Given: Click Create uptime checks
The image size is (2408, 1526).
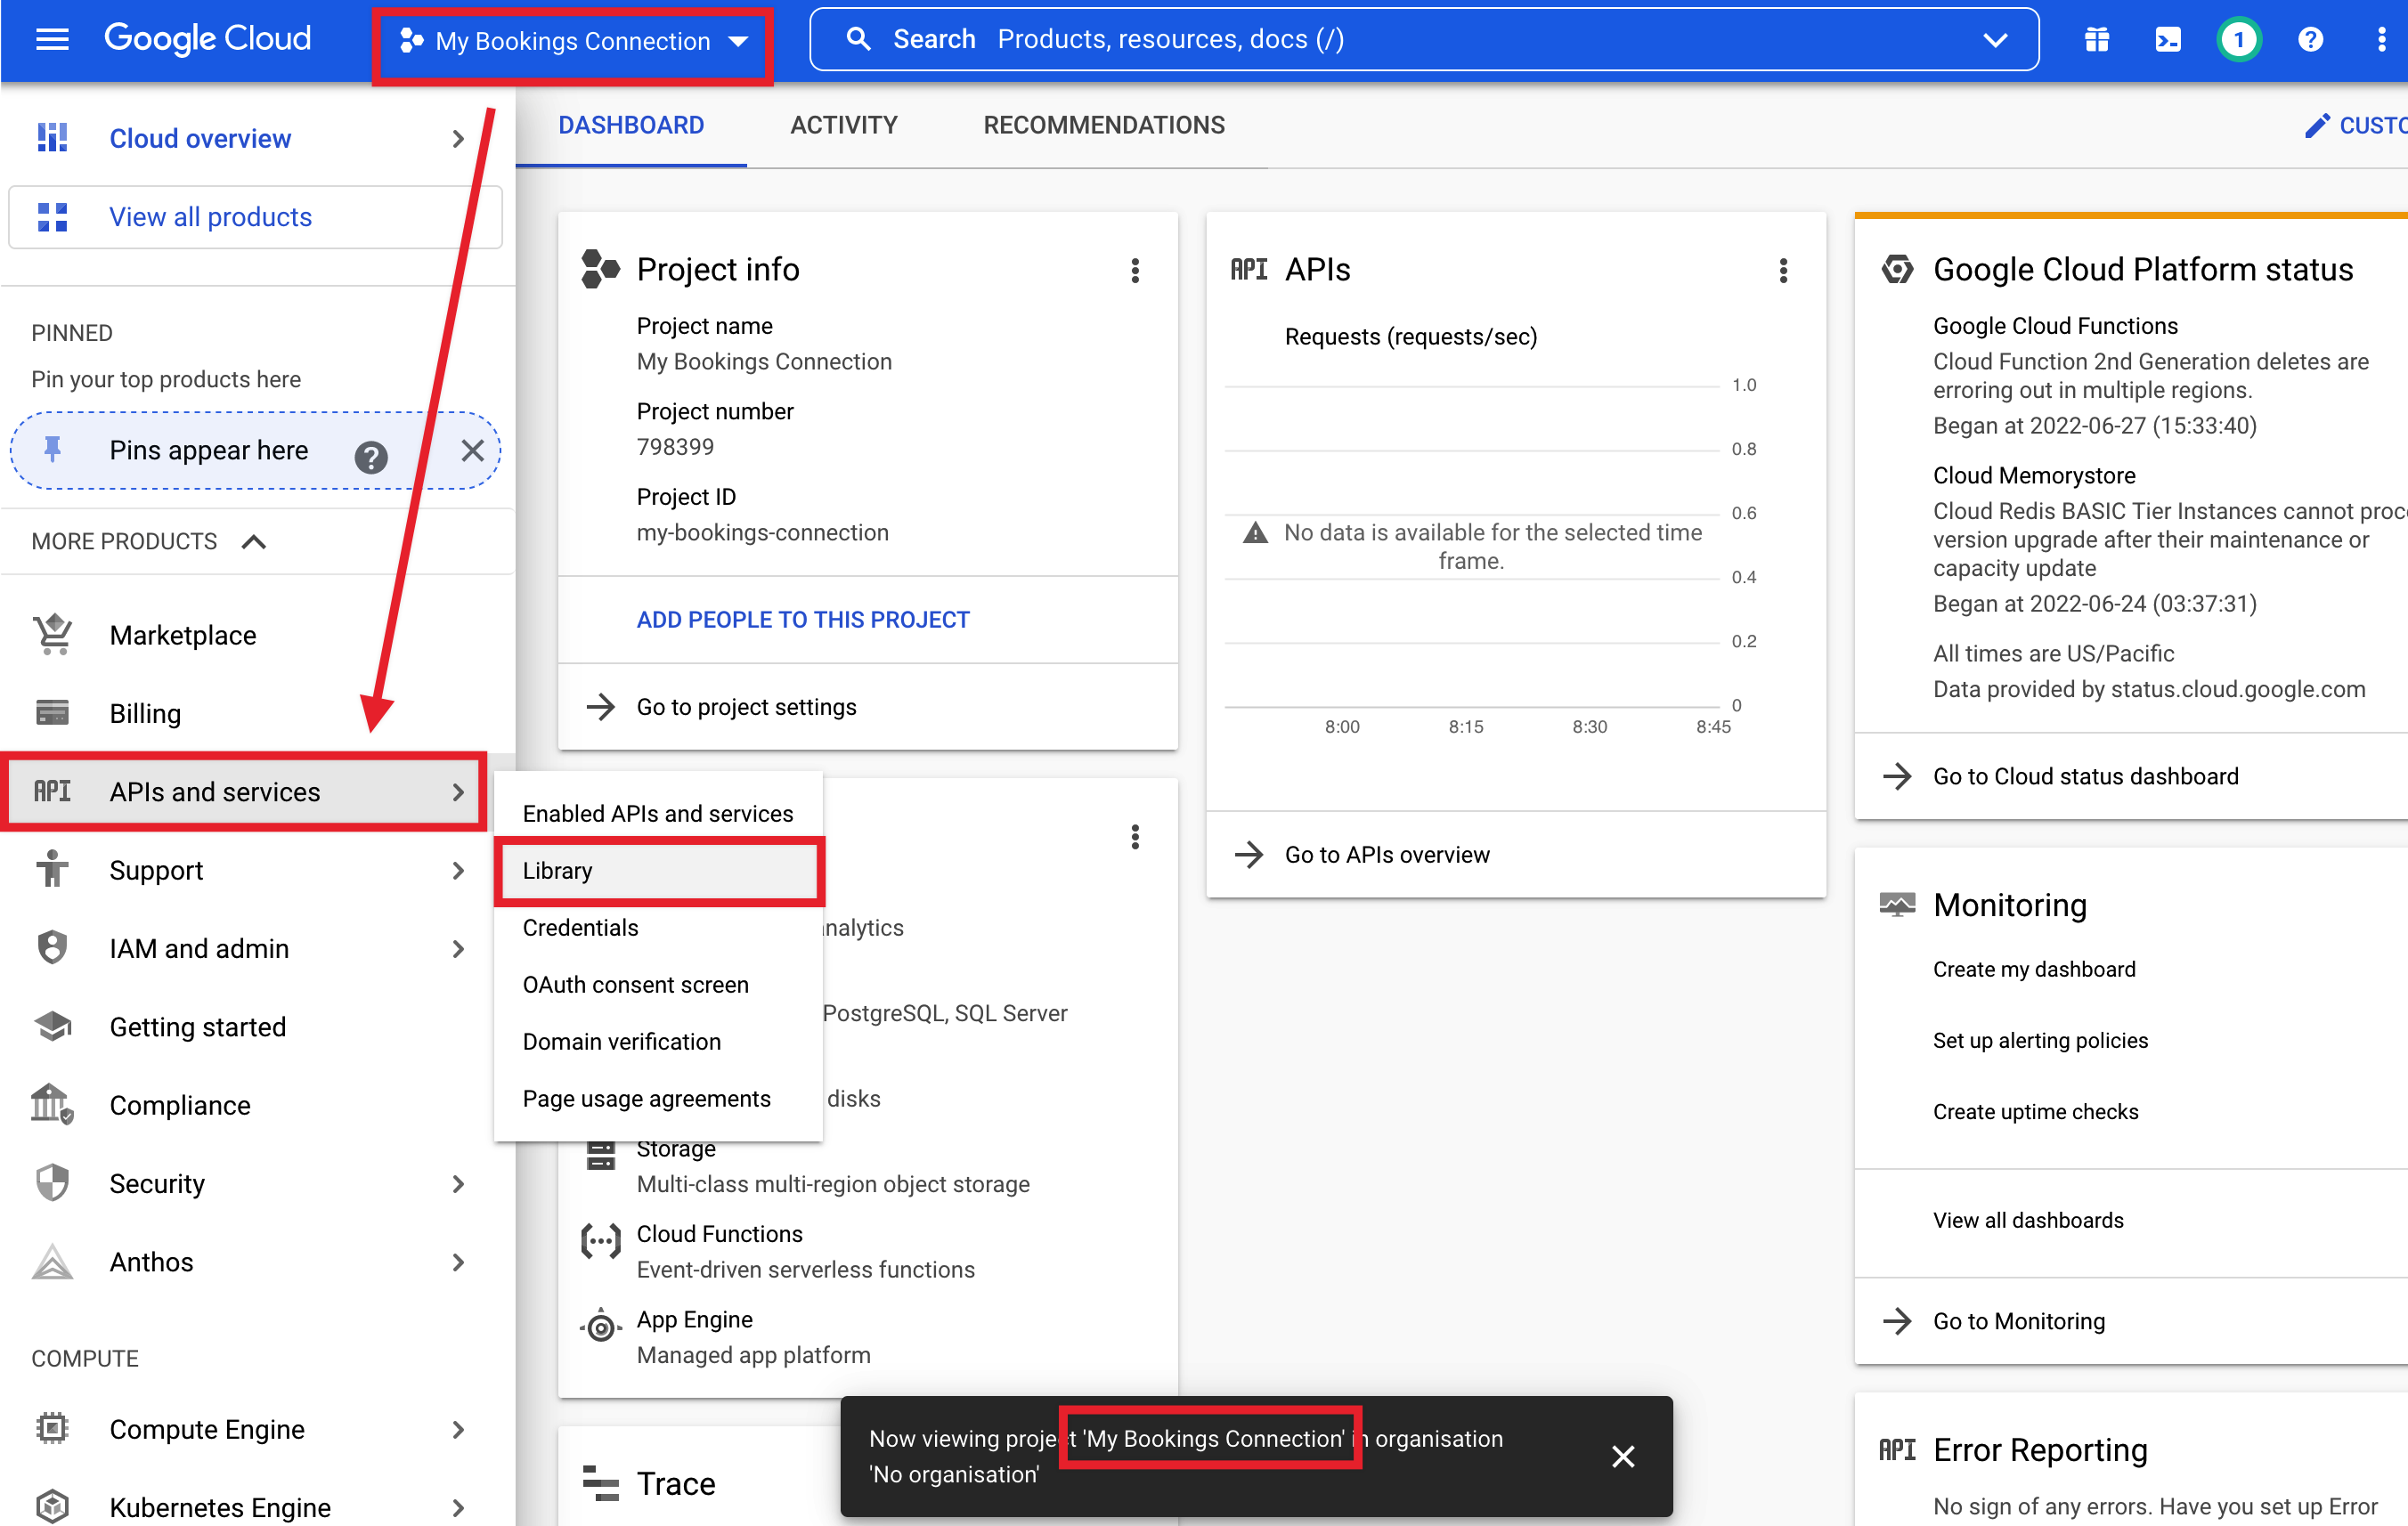Looking at the screenshot, I should click(2035, 1111).
